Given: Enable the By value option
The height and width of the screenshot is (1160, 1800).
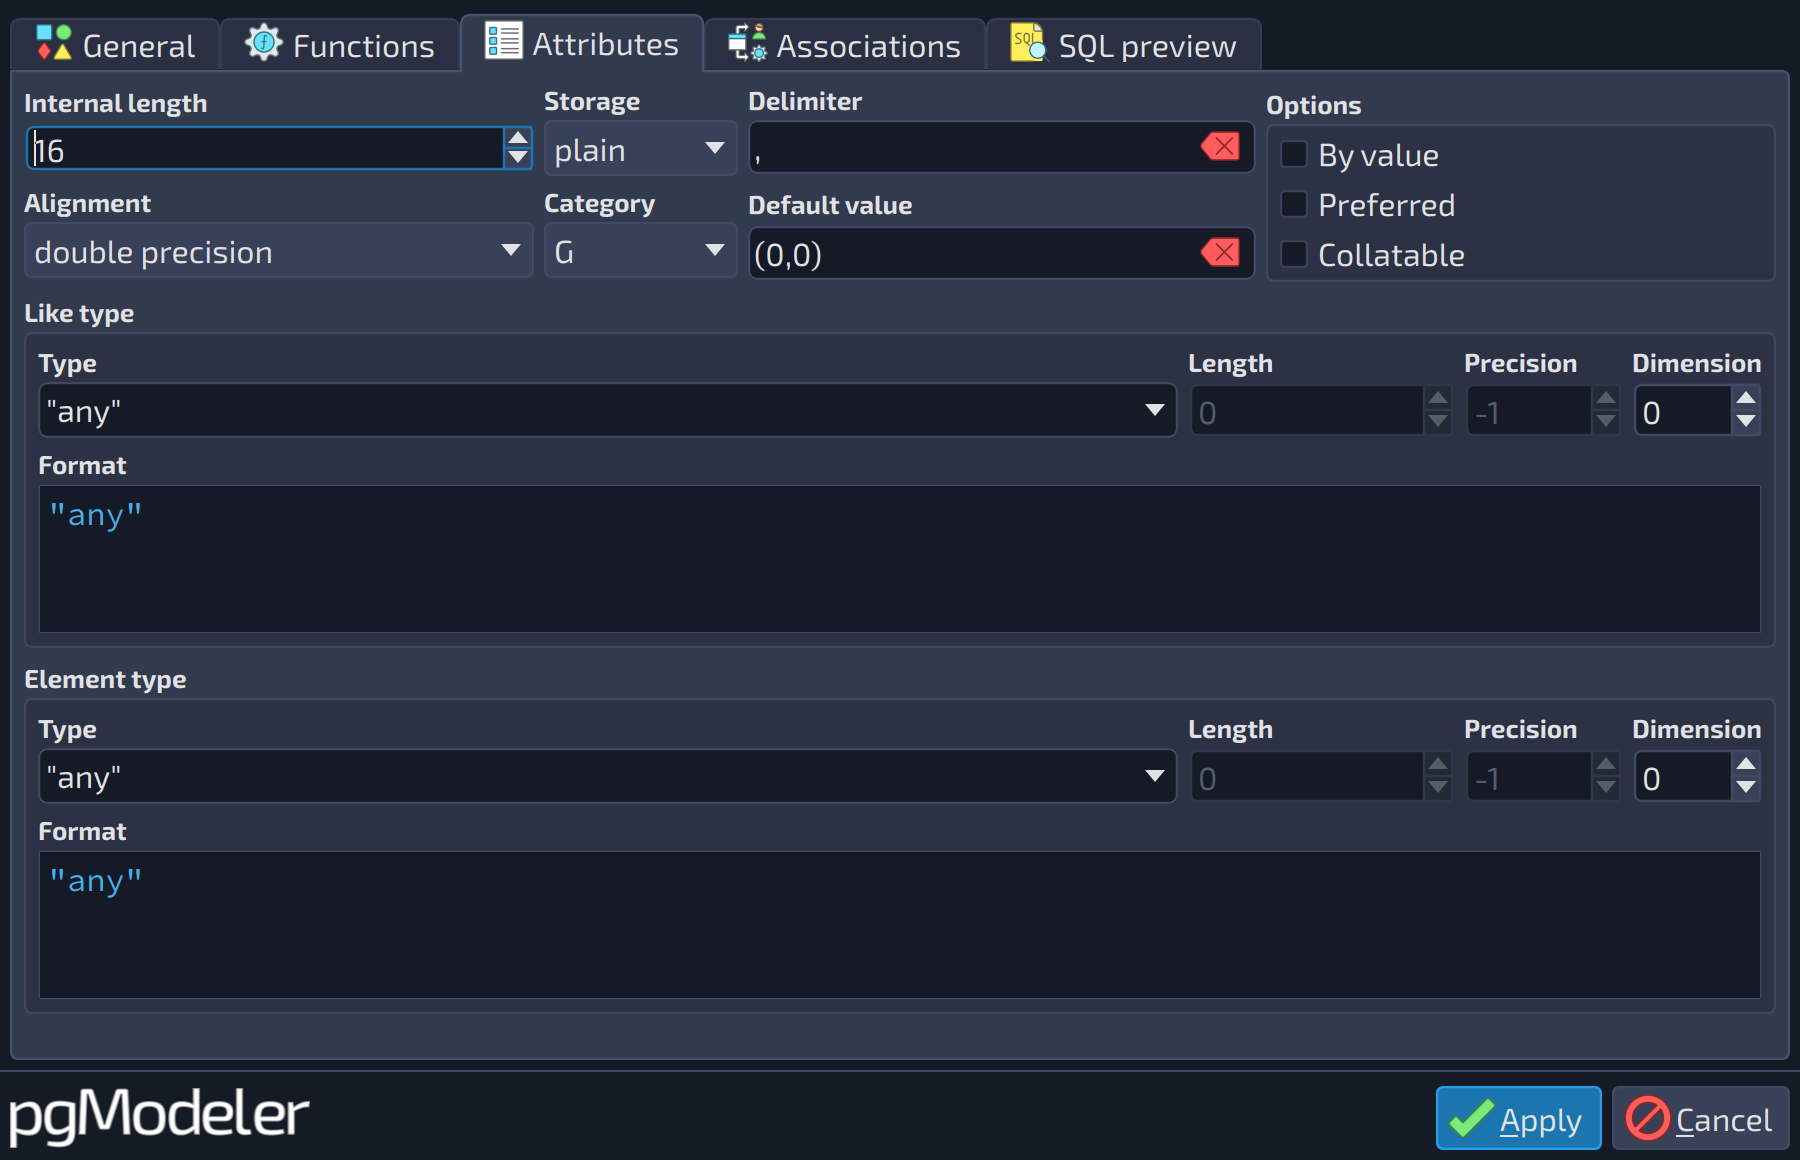Looking at the screenshot, I should [1294, 154].
